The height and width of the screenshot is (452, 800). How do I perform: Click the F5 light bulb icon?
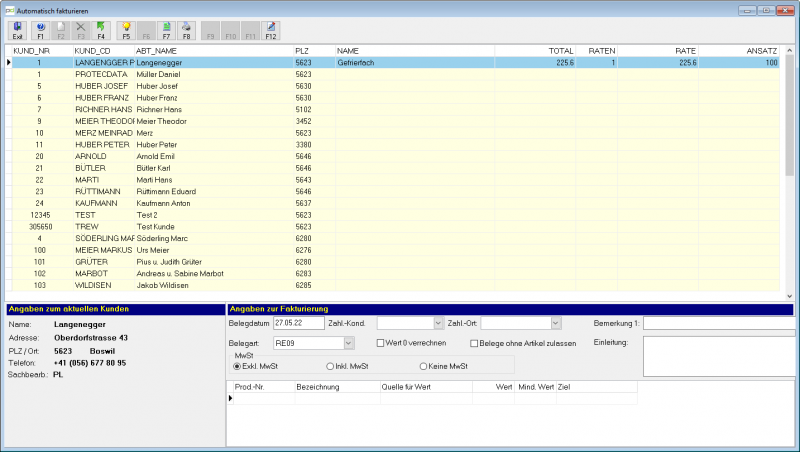pyautogui.click(x=126, y=31)
